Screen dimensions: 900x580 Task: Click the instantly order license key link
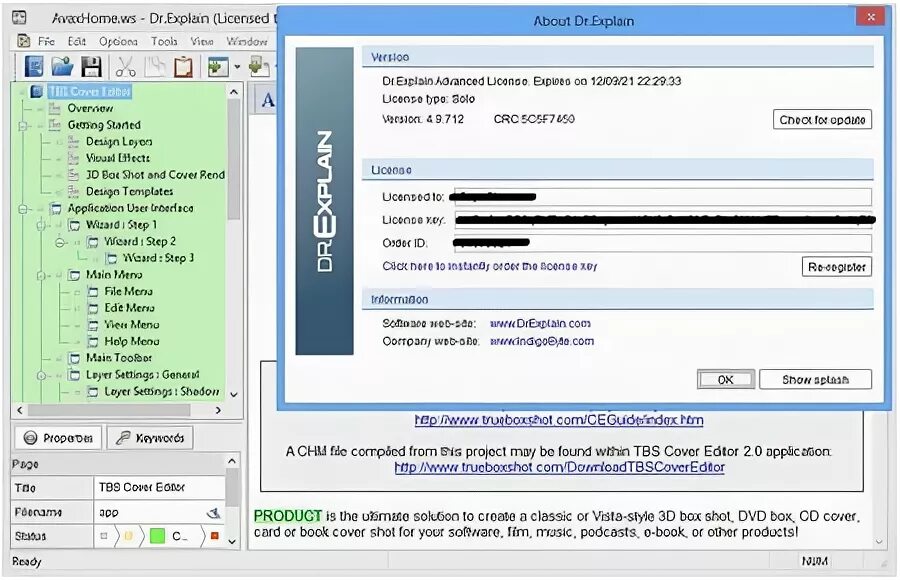click(490, 266)
